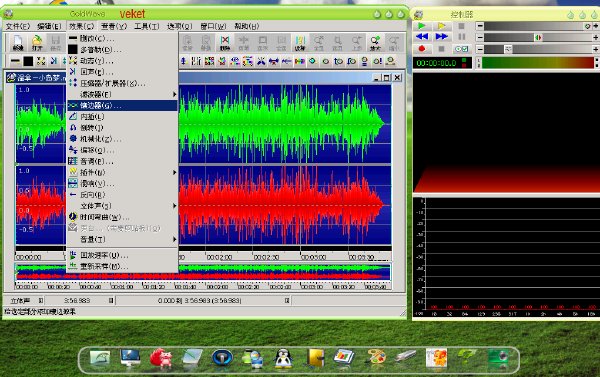Screen dimensions: 600x377
Task: Click the minus button of top volume slider
Action: point(480,26)
